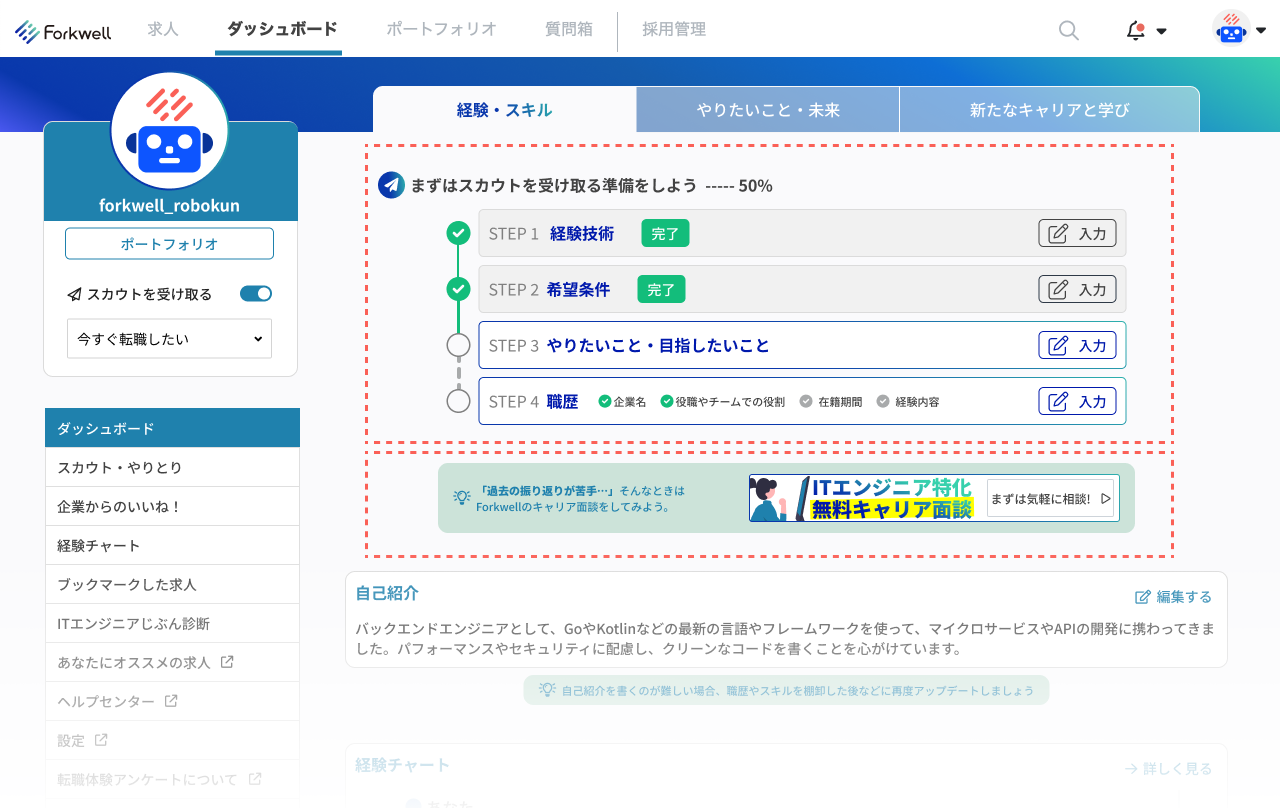Click the forkwell_robokun username
Screen dimensions: 1280x808
pos(169,206)
